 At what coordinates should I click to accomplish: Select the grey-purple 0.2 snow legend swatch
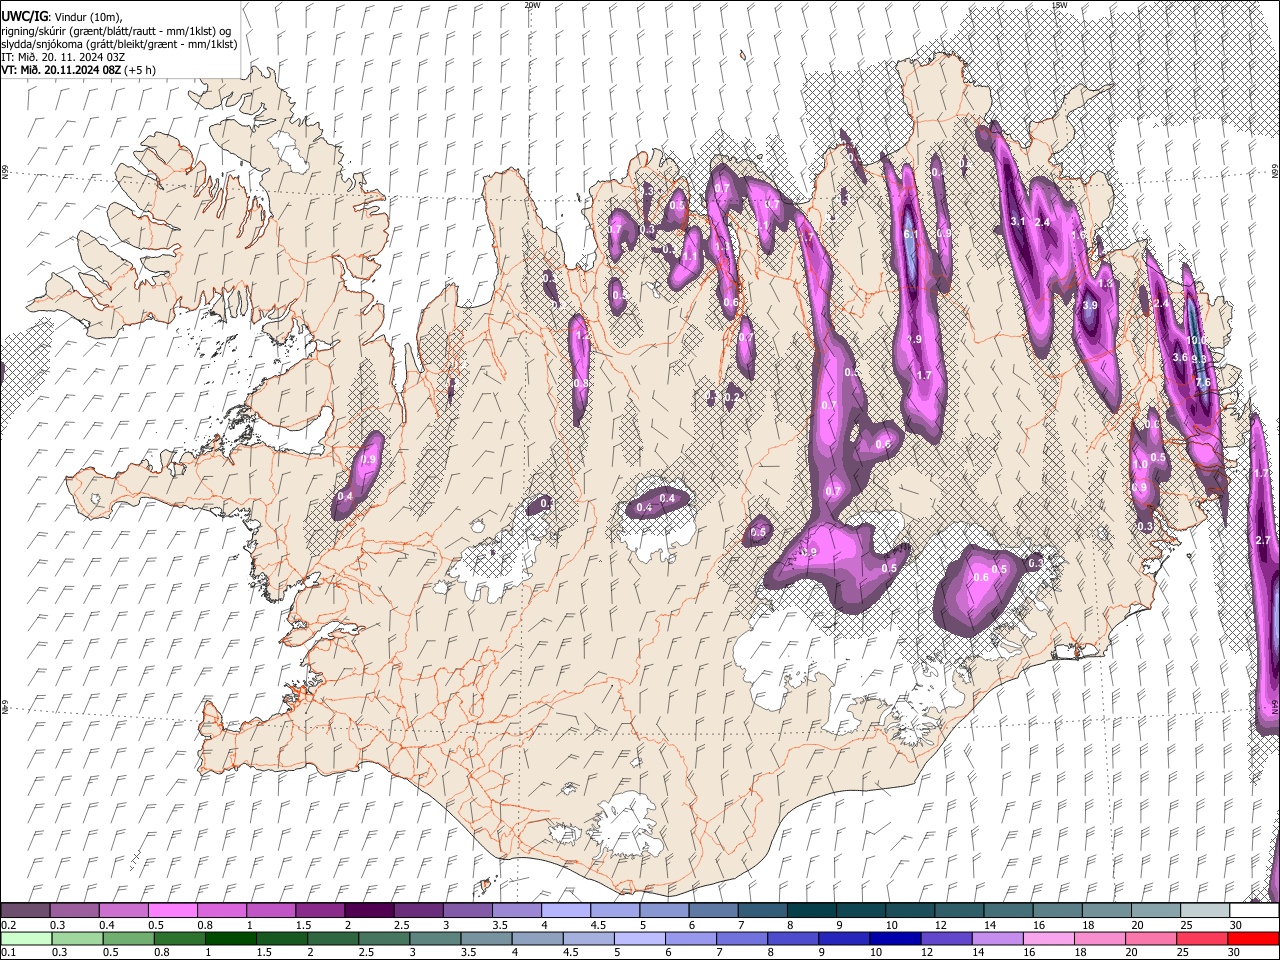[24, 910]
